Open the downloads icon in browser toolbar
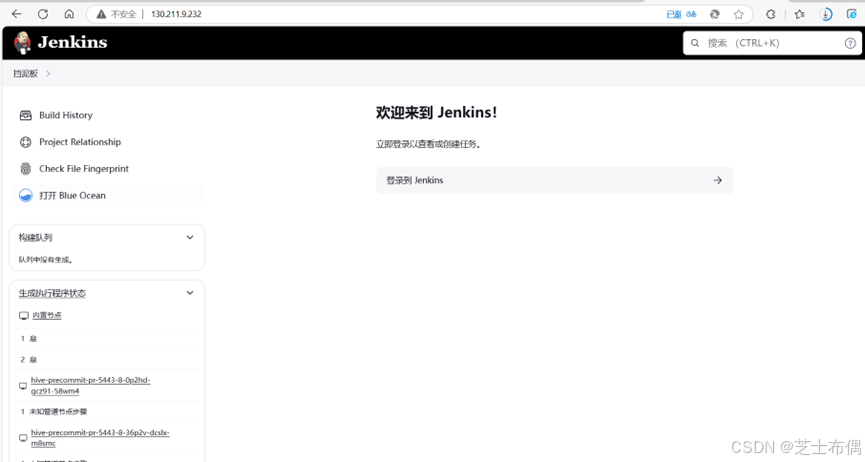 point(826,14)
